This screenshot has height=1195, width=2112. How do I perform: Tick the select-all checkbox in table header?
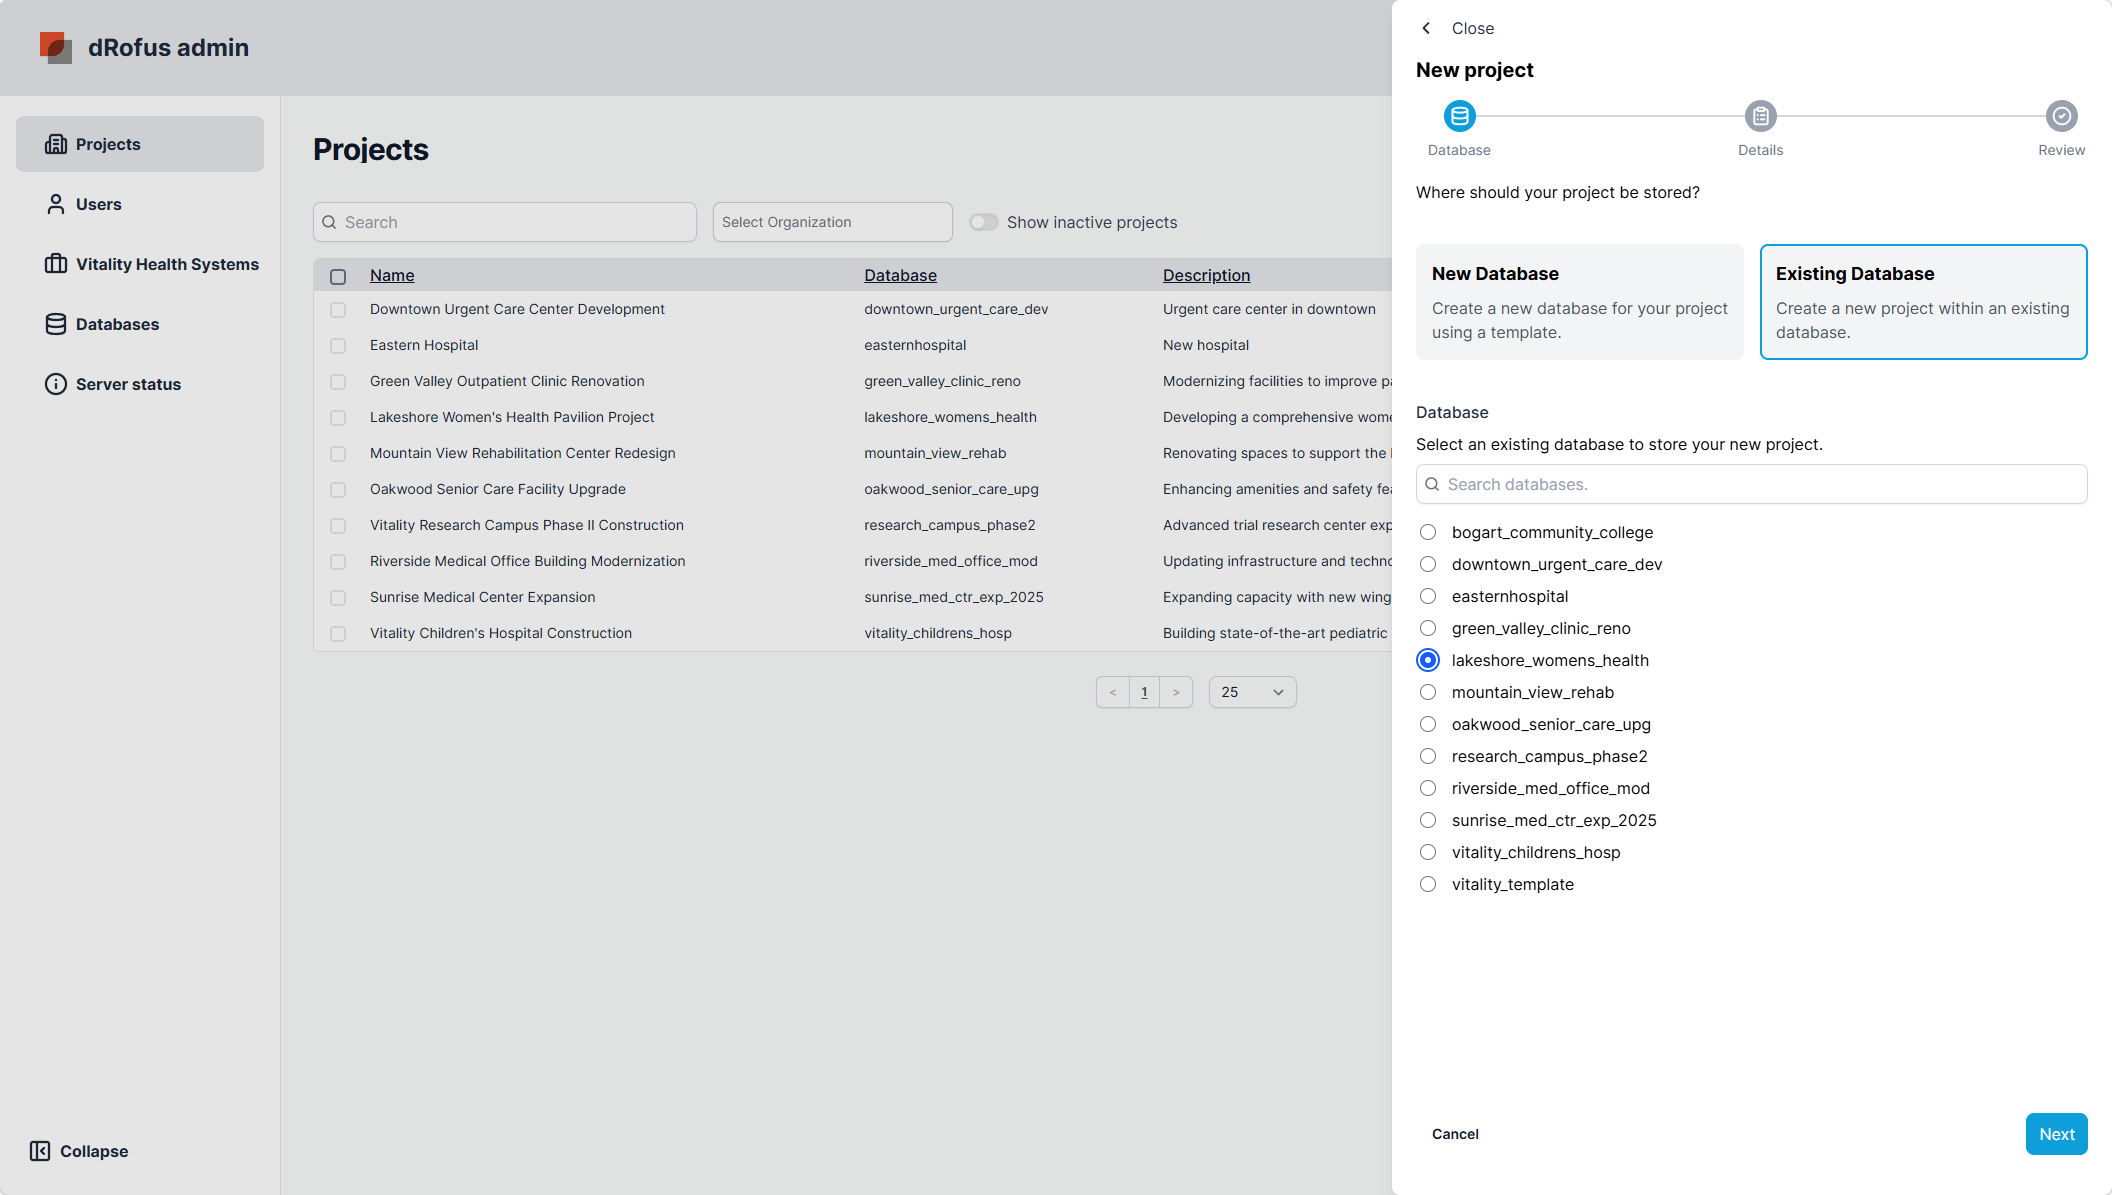click(x=338, y=276)
